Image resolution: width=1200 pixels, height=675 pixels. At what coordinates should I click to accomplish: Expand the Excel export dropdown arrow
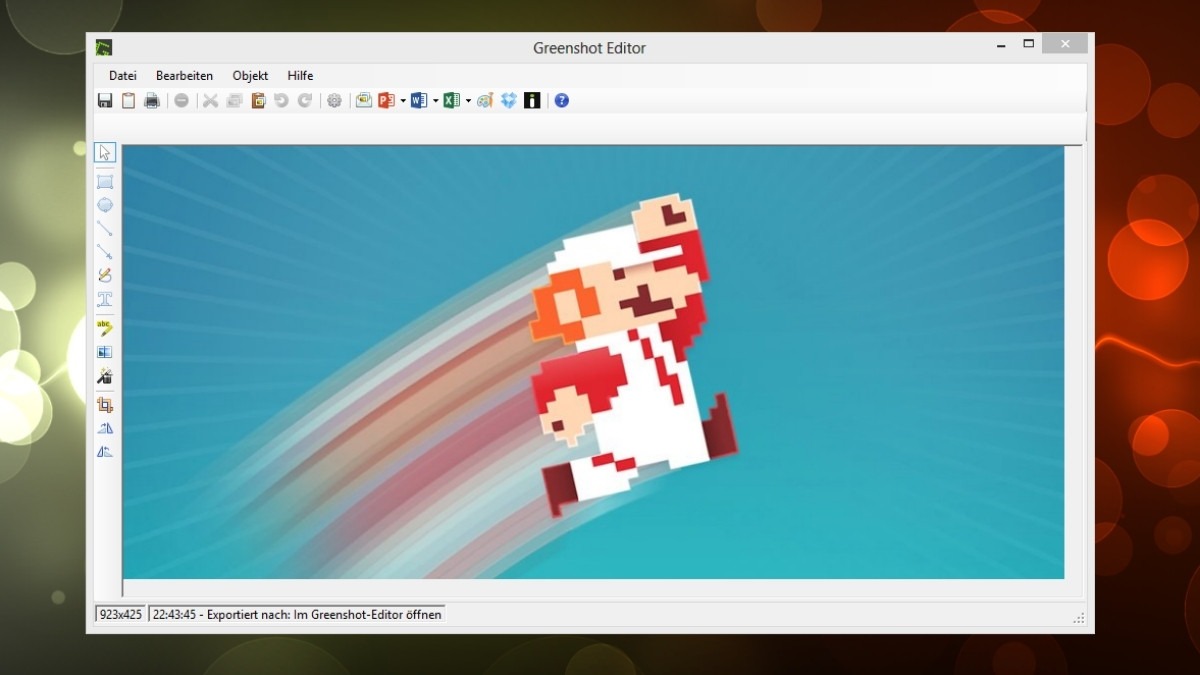(468, 101)
